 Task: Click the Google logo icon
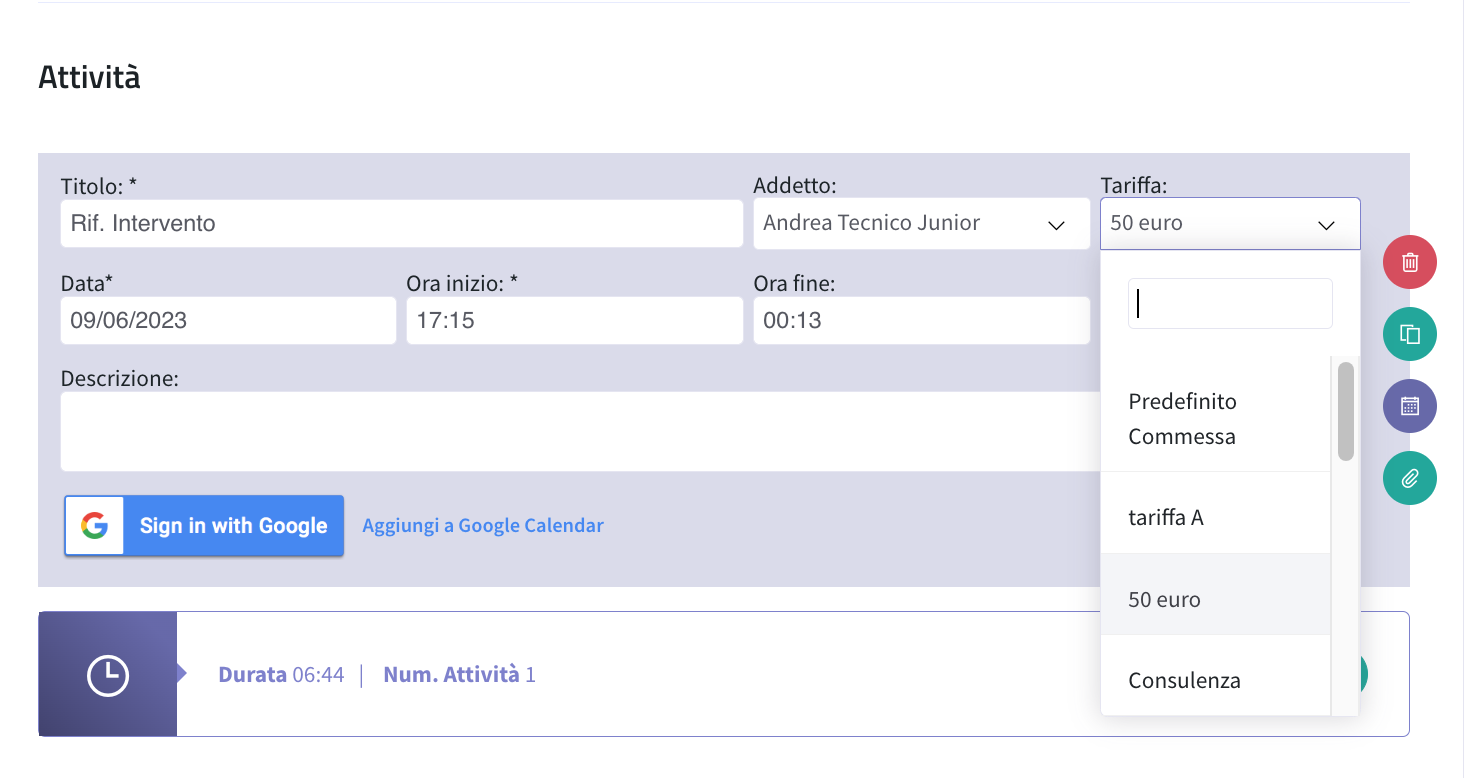95,526
